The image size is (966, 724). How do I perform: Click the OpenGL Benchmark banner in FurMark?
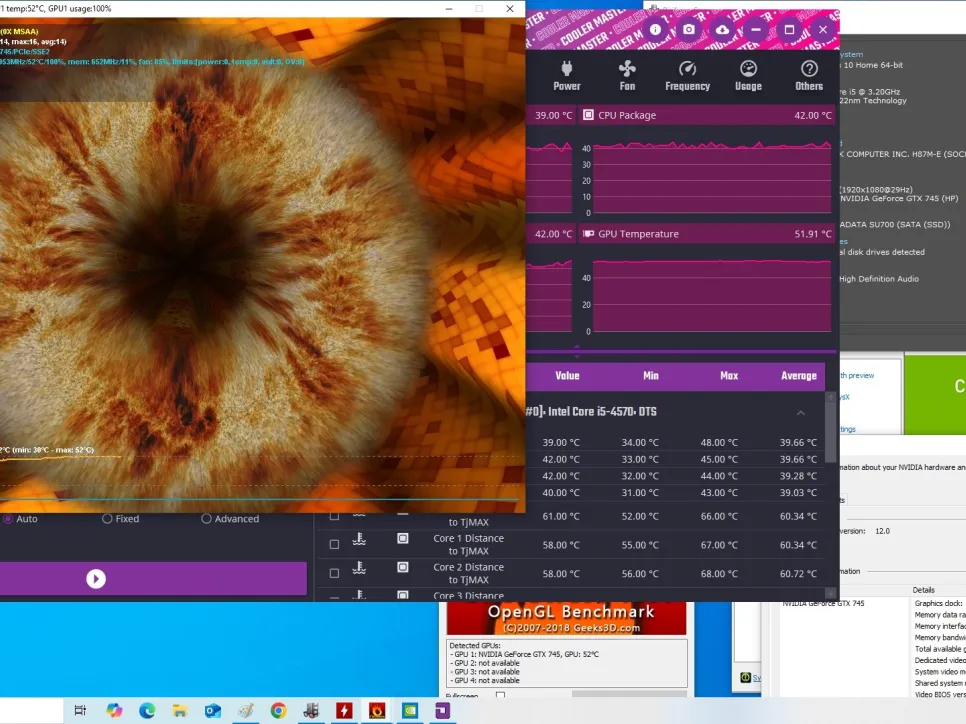click(x=566, y=618)
